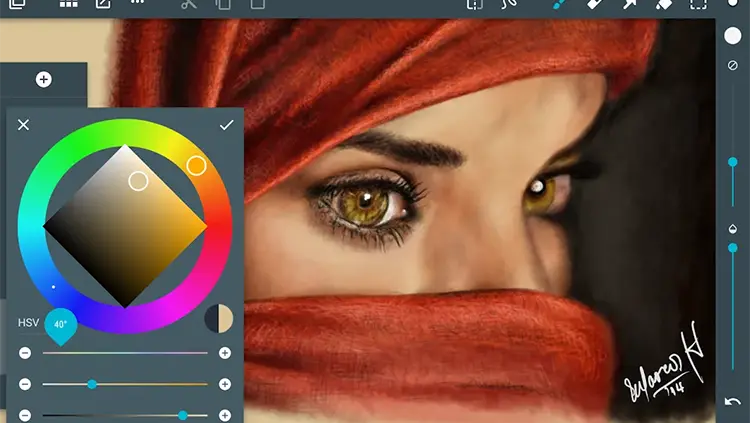Open the grid gallery icon in top toolbar

tap(68, 4)
